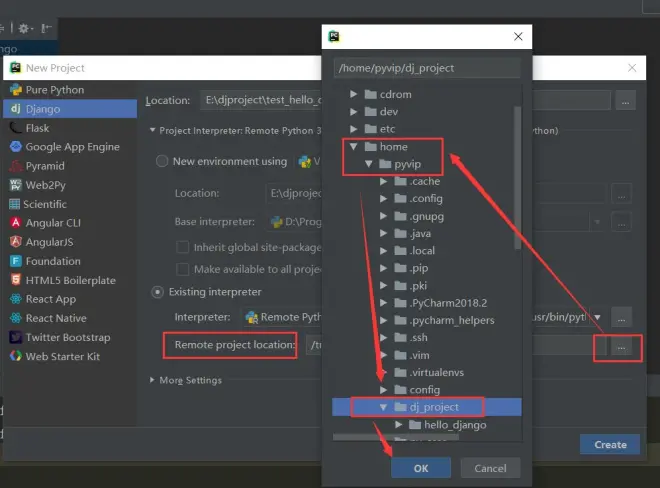Expand the .cache folder
660x488 pixels.
click(383, 181)
